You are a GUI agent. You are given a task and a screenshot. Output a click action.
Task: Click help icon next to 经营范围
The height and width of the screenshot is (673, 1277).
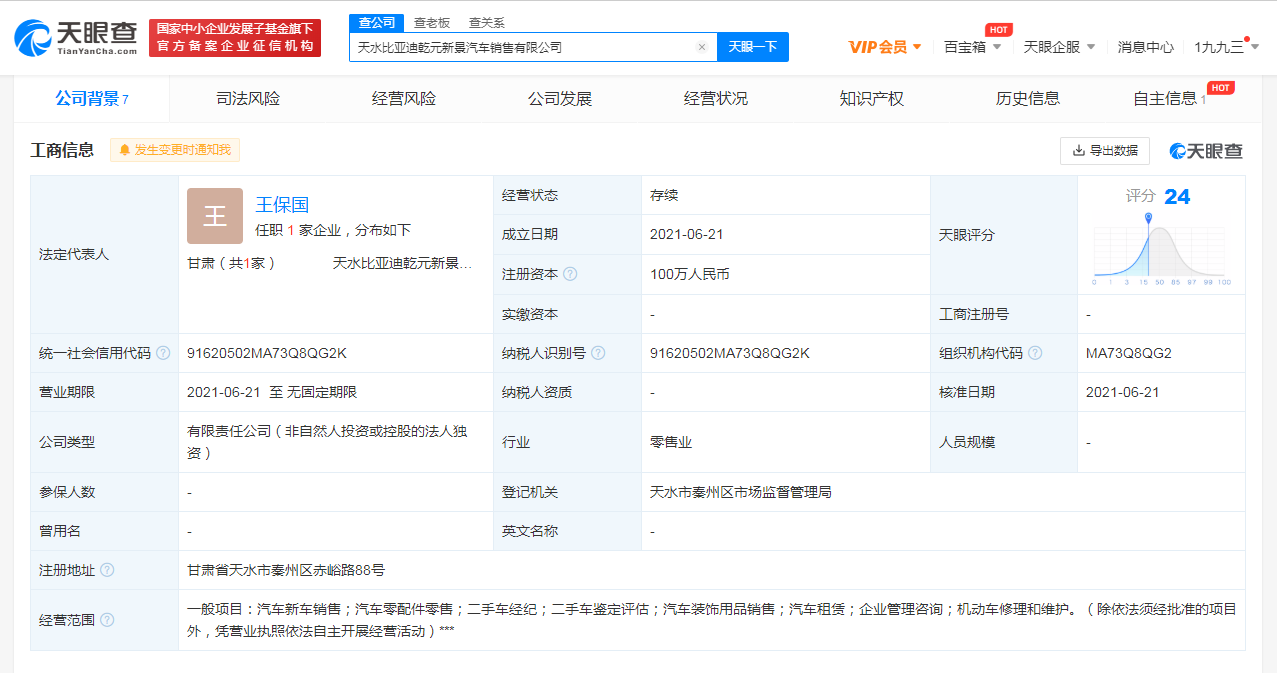coord(107,620)
